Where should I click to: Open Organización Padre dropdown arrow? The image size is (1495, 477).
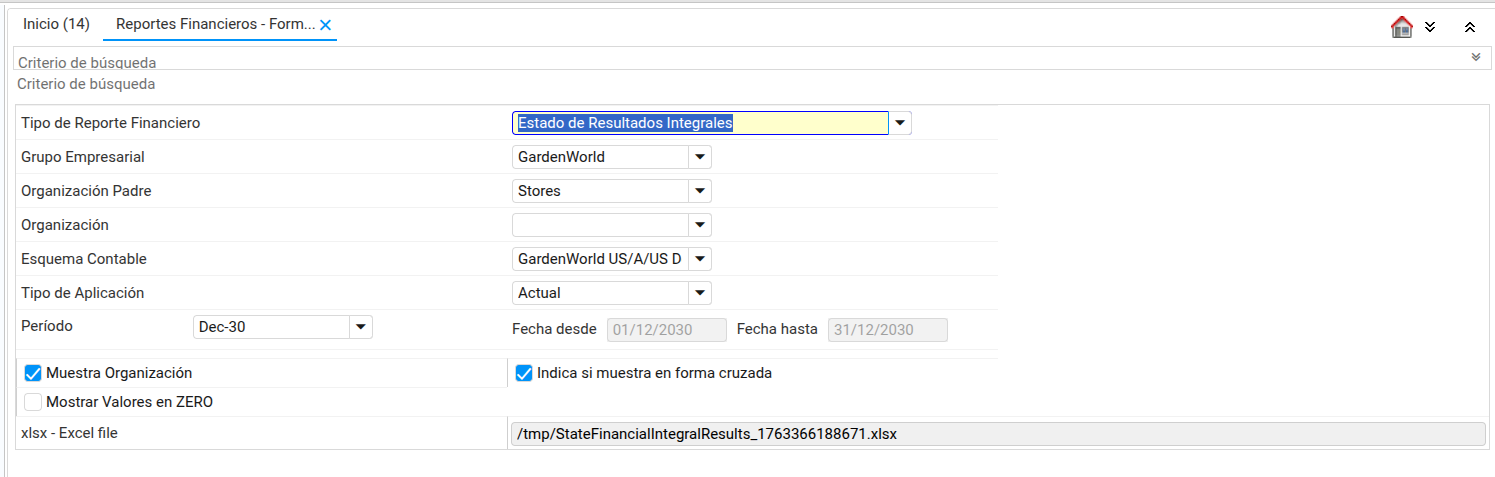click(700, 191)
